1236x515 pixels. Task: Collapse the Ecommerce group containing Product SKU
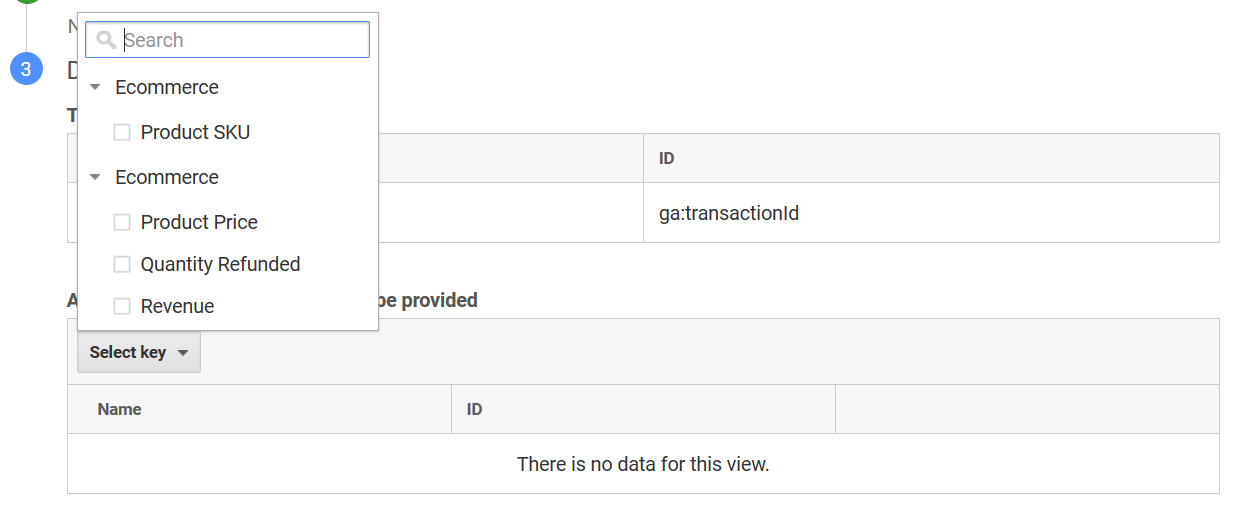pos(95,88)
